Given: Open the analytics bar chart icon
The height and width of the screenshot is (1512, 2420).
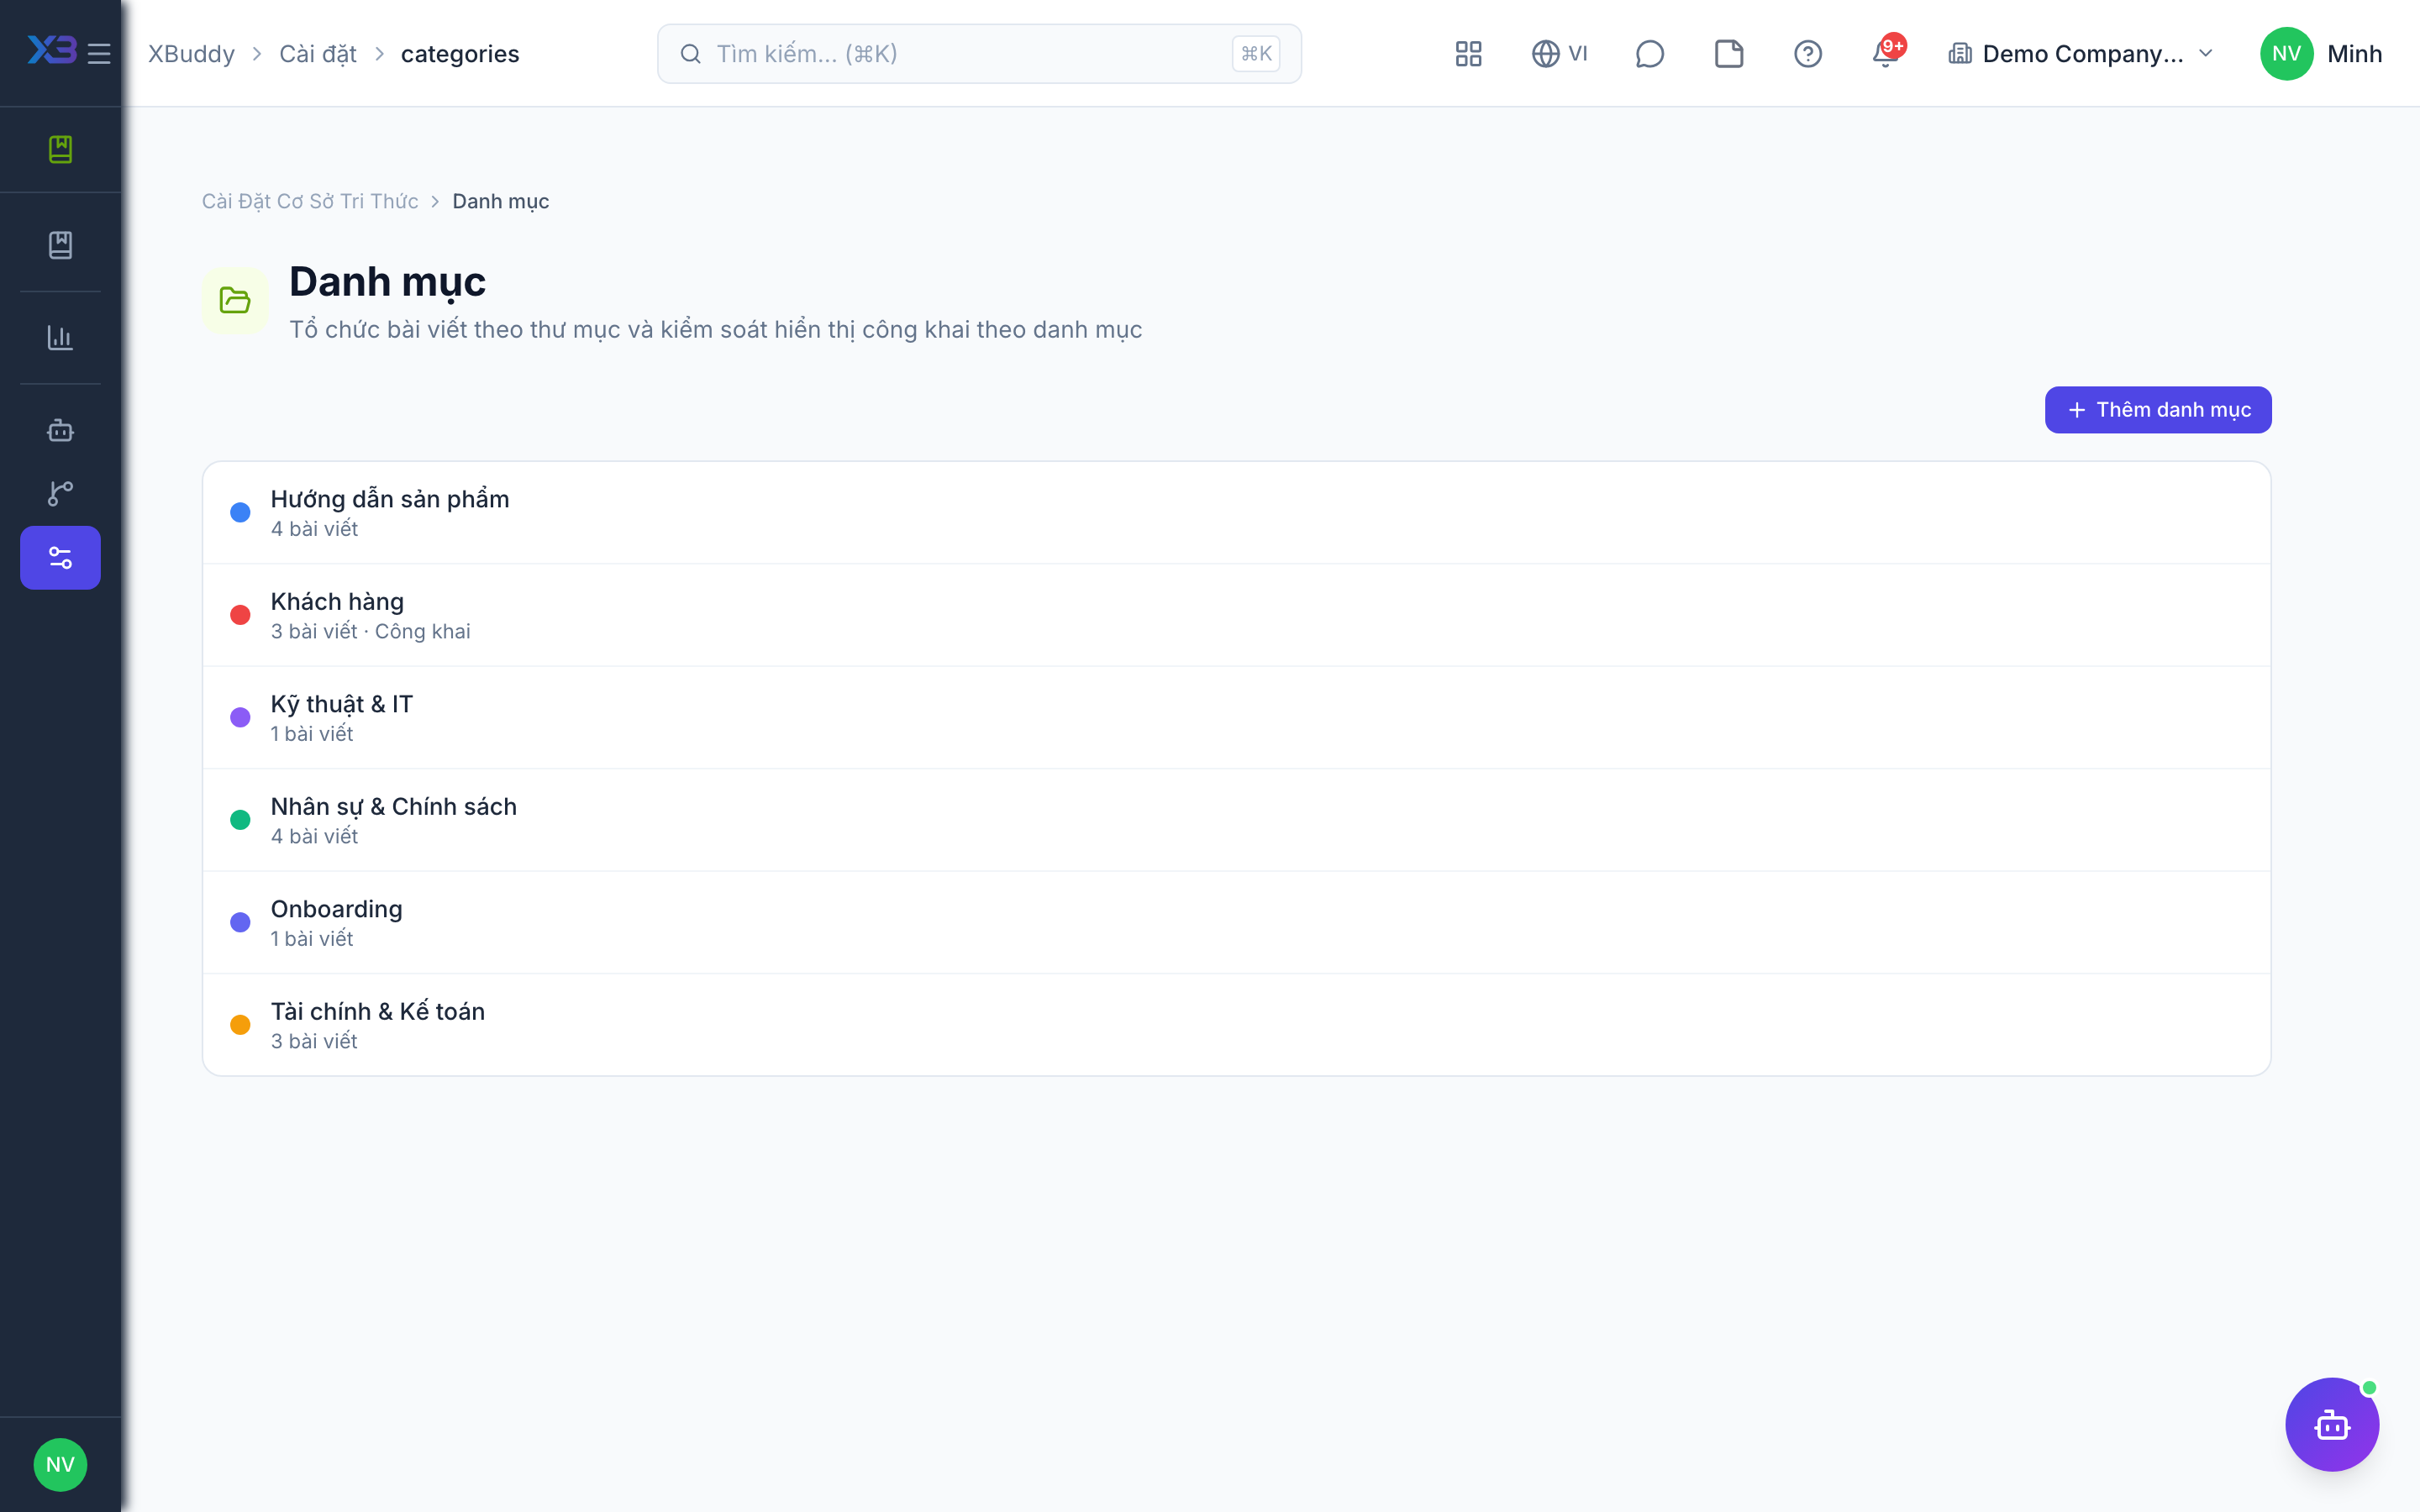Looking at the screenshot, I should (x=60, y=337).
